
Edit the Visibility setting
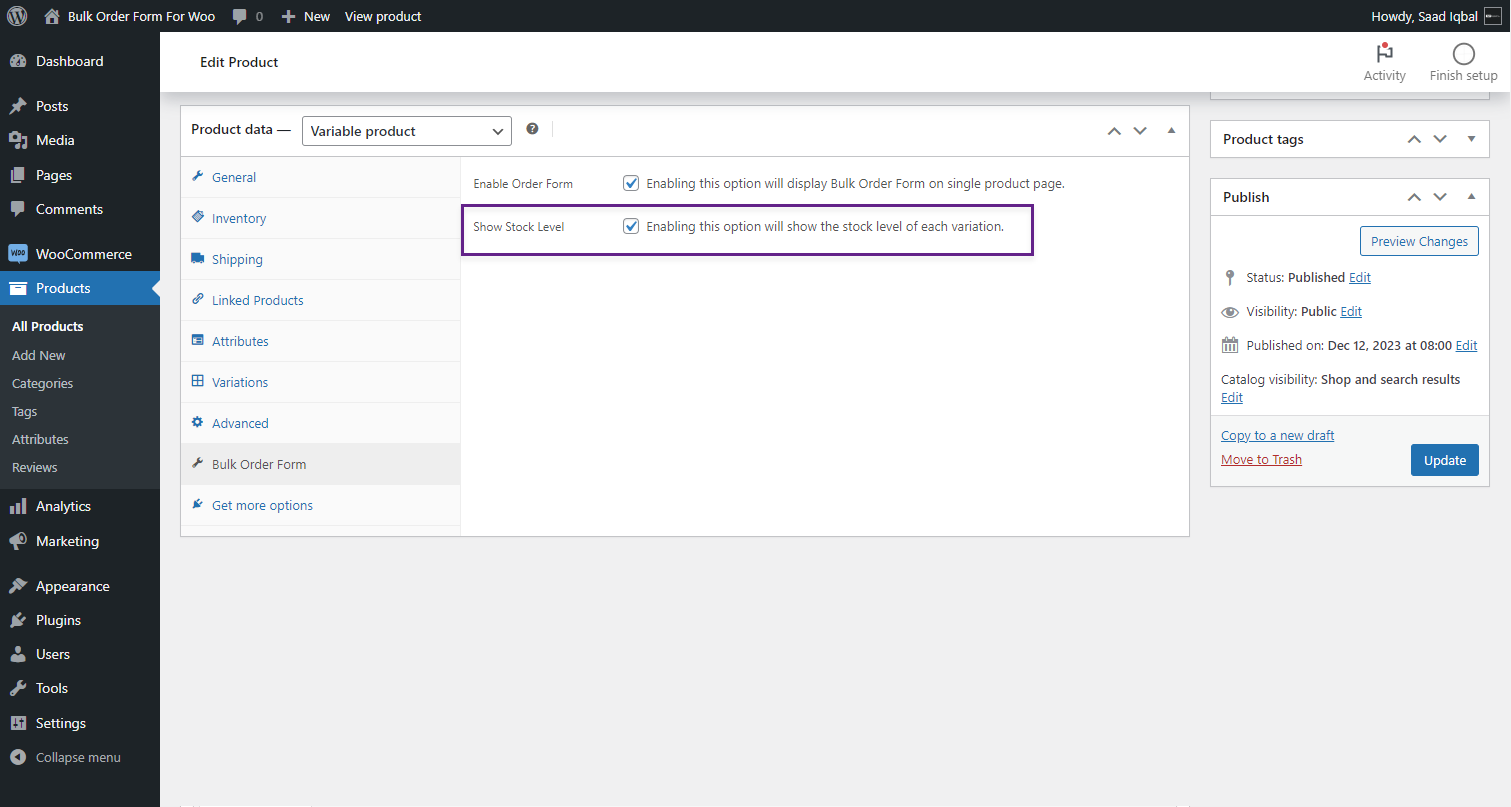pyautogui.click(x=1351, y=311)
